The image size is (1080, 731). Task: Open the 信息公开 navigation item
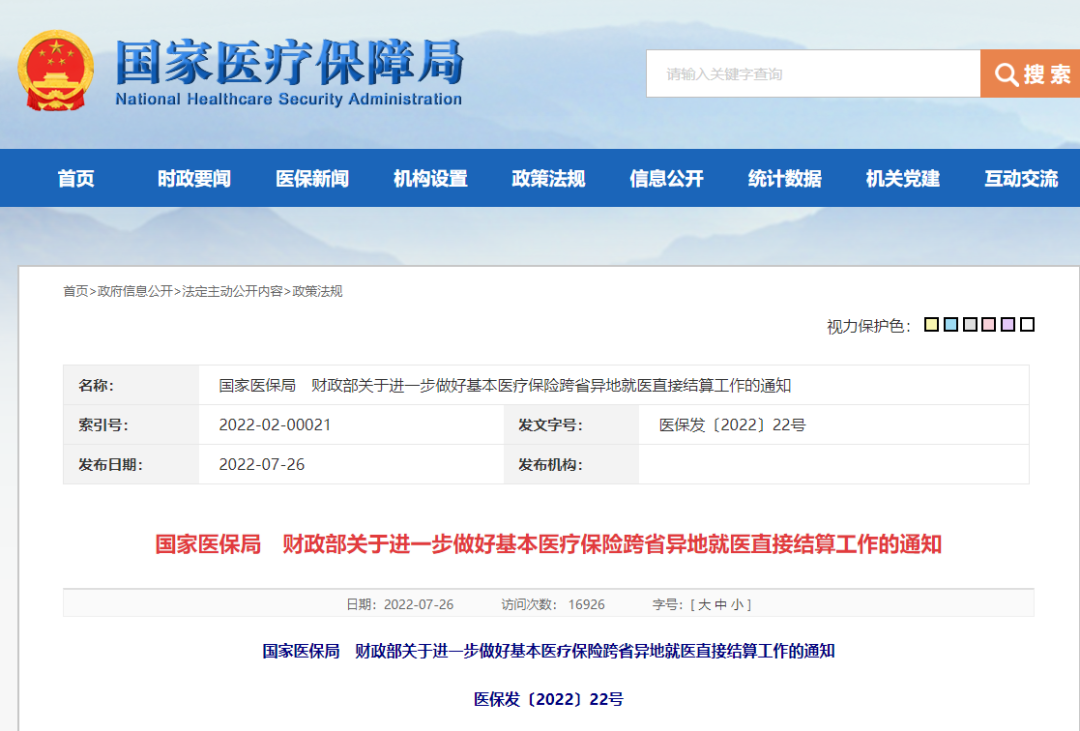667,178
